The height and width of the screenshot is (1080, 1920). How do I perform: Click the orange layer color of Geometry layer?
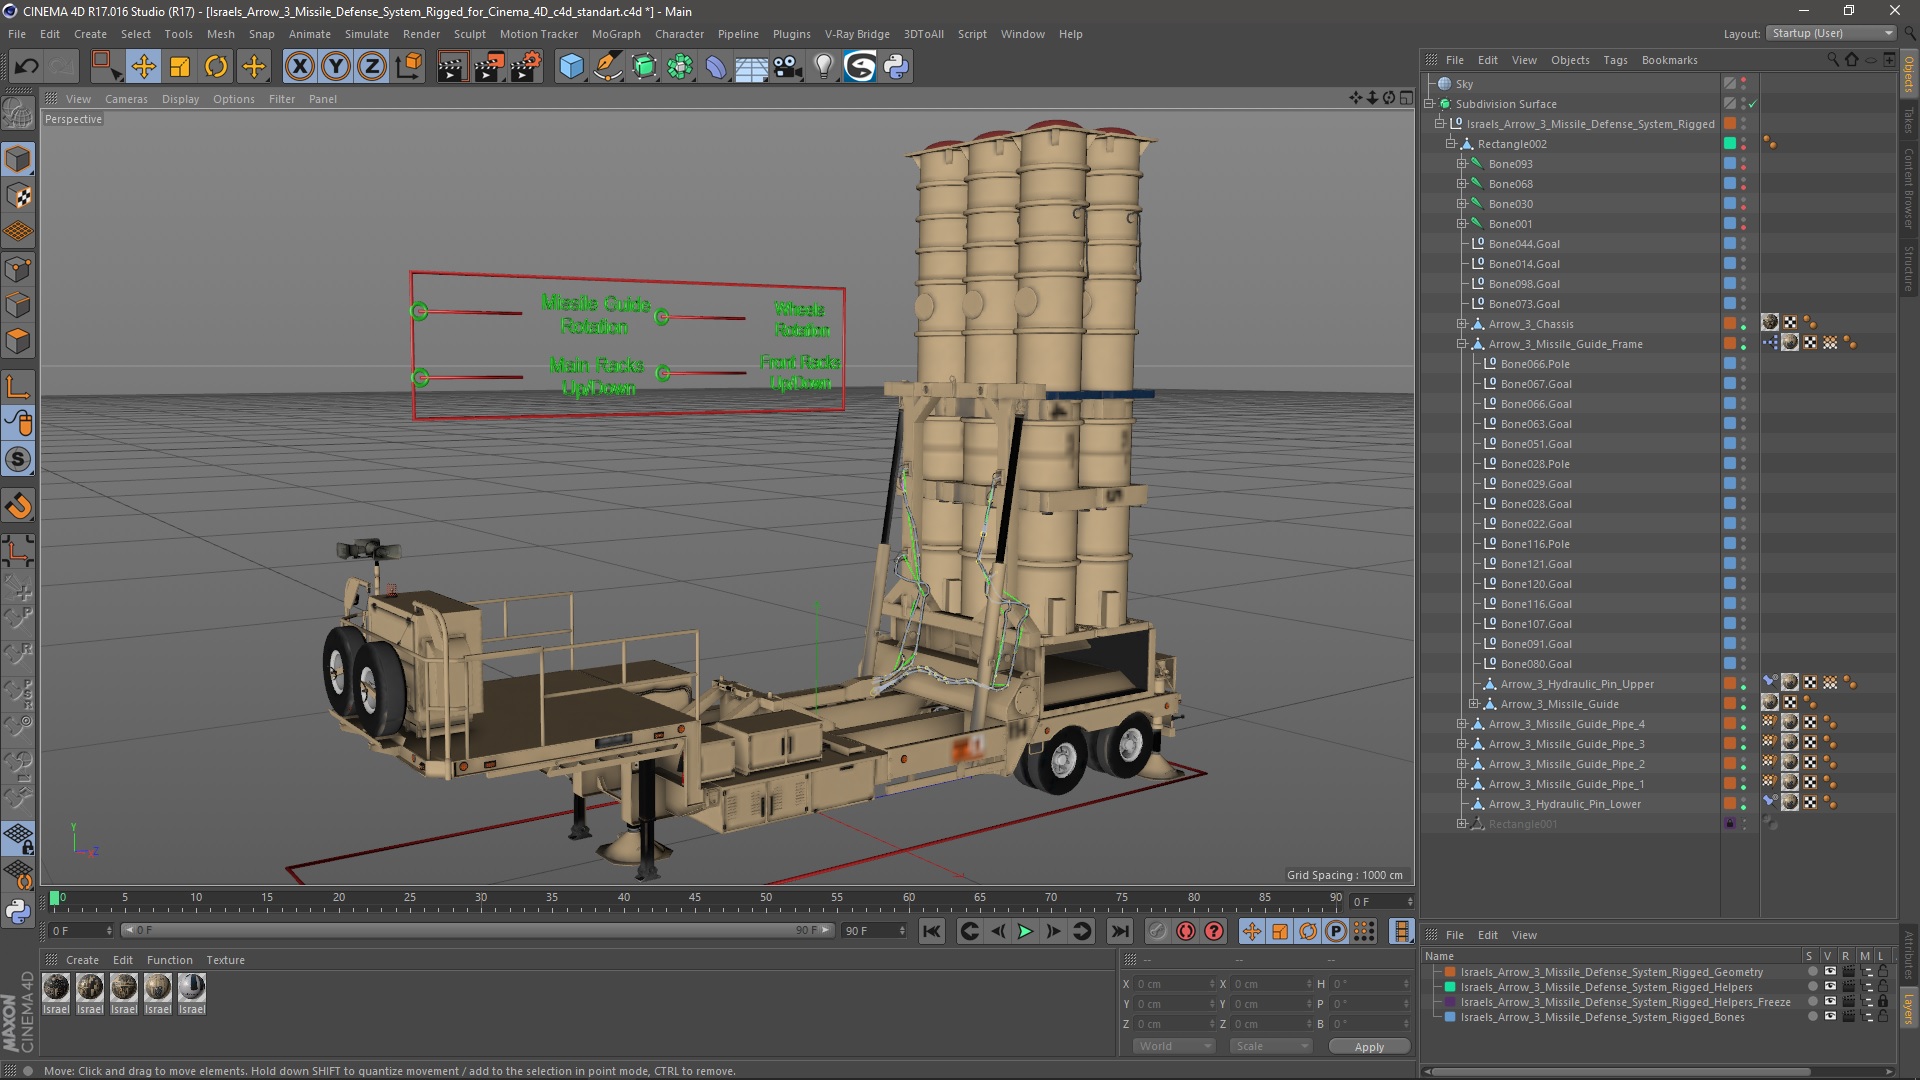pos(1449,972)
